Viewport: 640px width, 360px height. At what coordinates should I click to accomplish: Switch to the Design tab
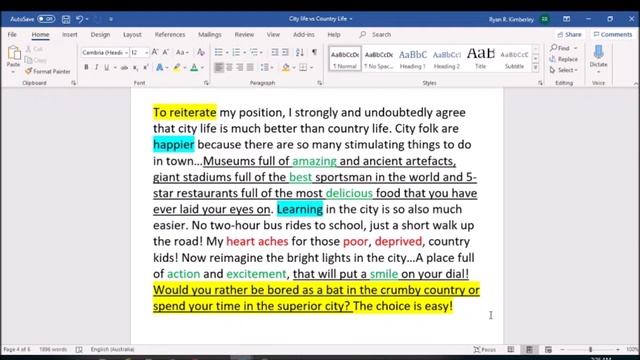(100, 35)
